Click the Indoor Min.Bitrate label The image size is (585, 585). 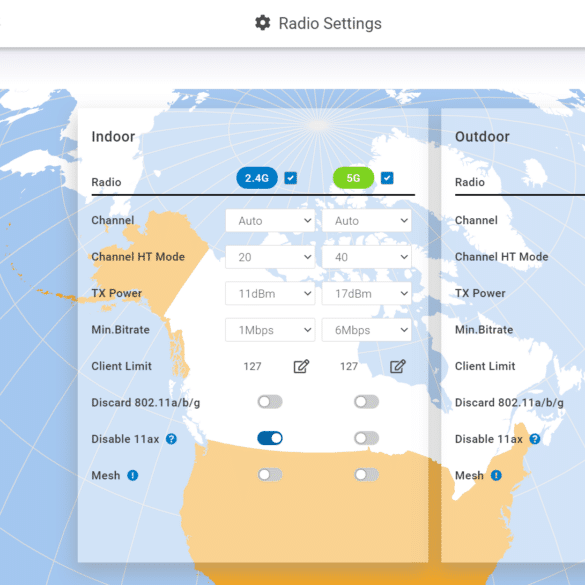pyautogui.click(x=121, y=329)
